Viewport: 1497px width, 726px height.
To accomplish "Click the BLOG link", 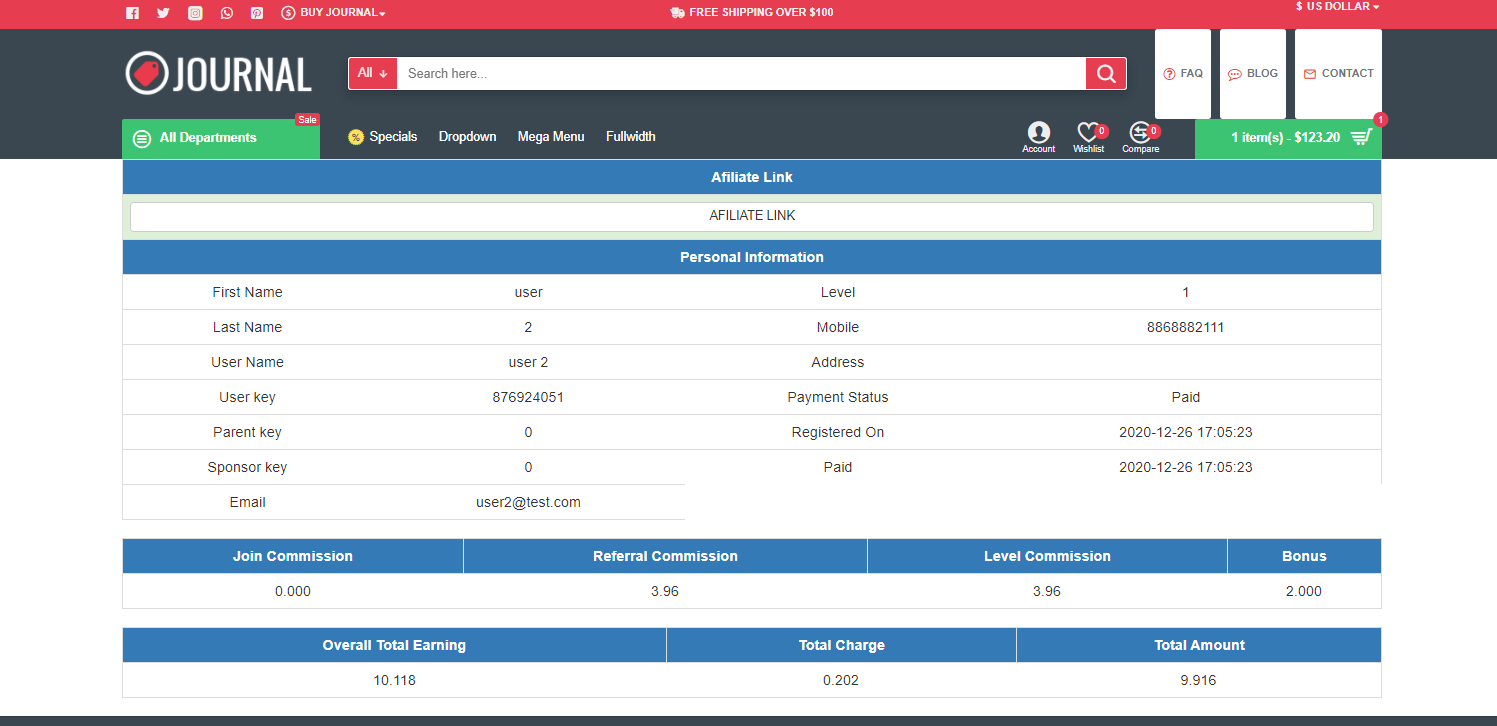I will tap(1252, 72).
